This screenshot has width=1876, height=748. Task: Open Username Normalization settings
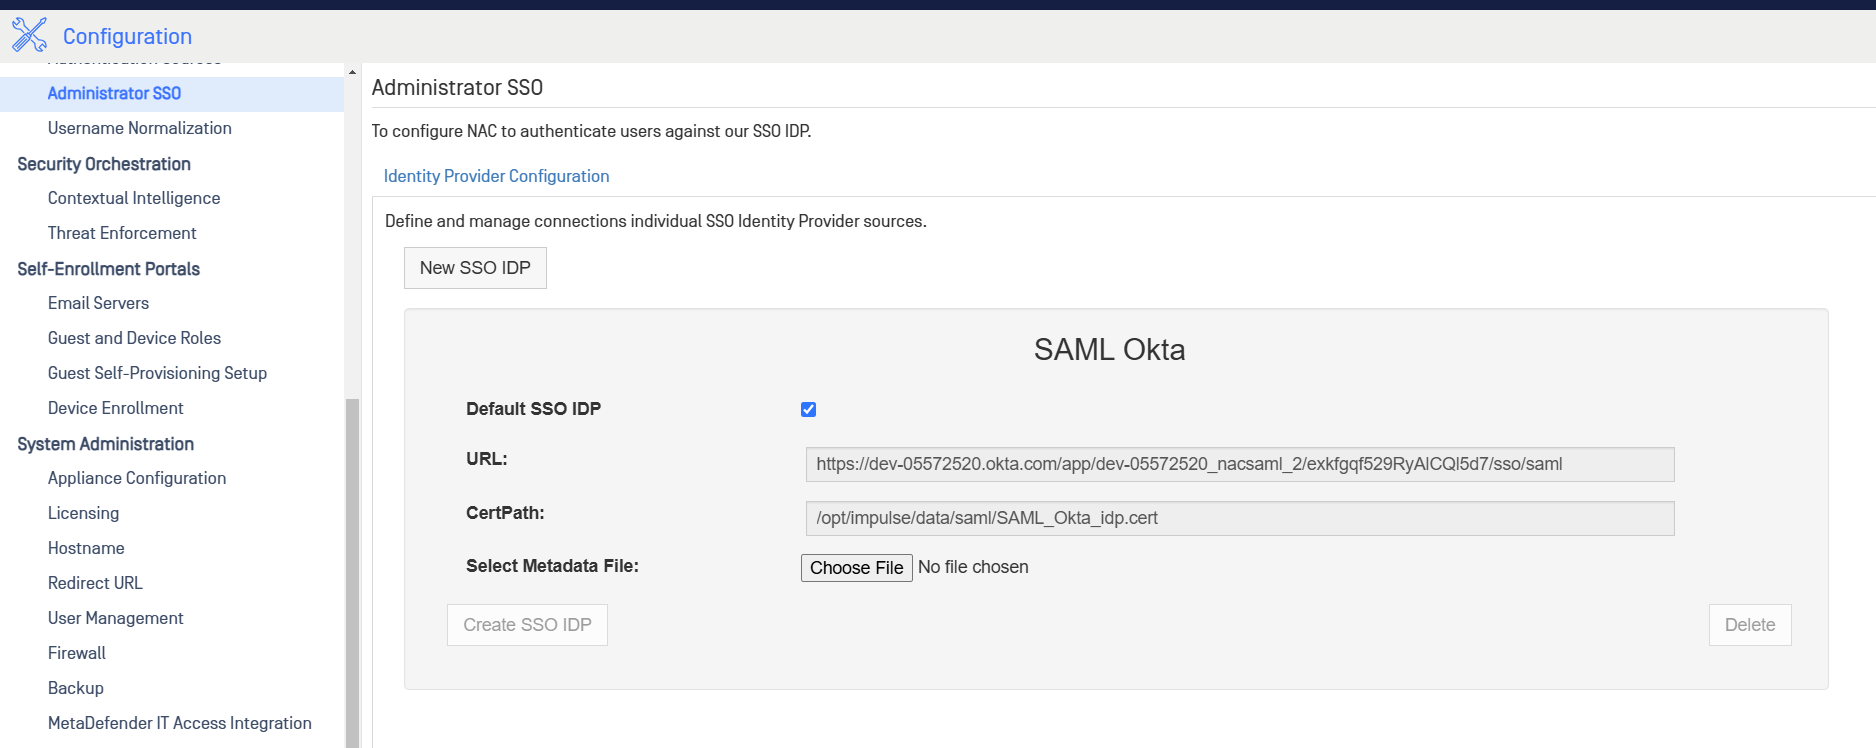point(140,128)
